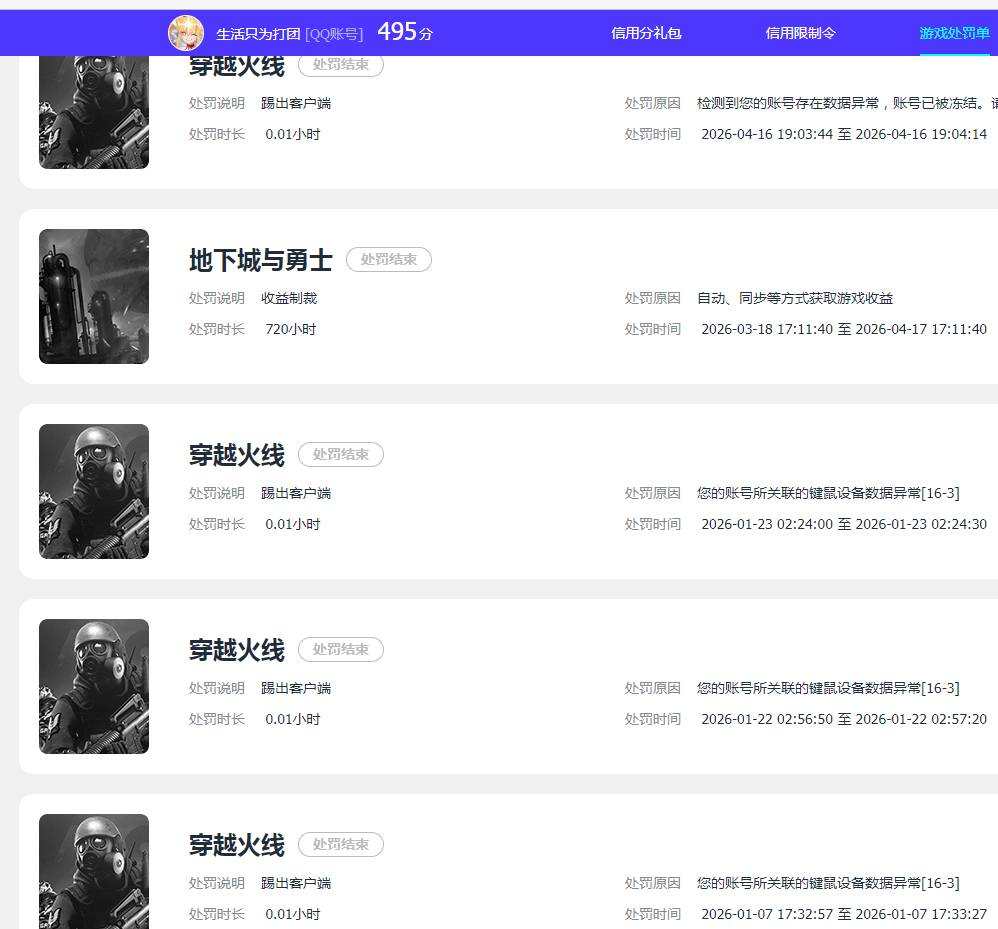Click the username 生活只为打团
The width and height of the screenshot is (998, 929).
click(258, 34)
